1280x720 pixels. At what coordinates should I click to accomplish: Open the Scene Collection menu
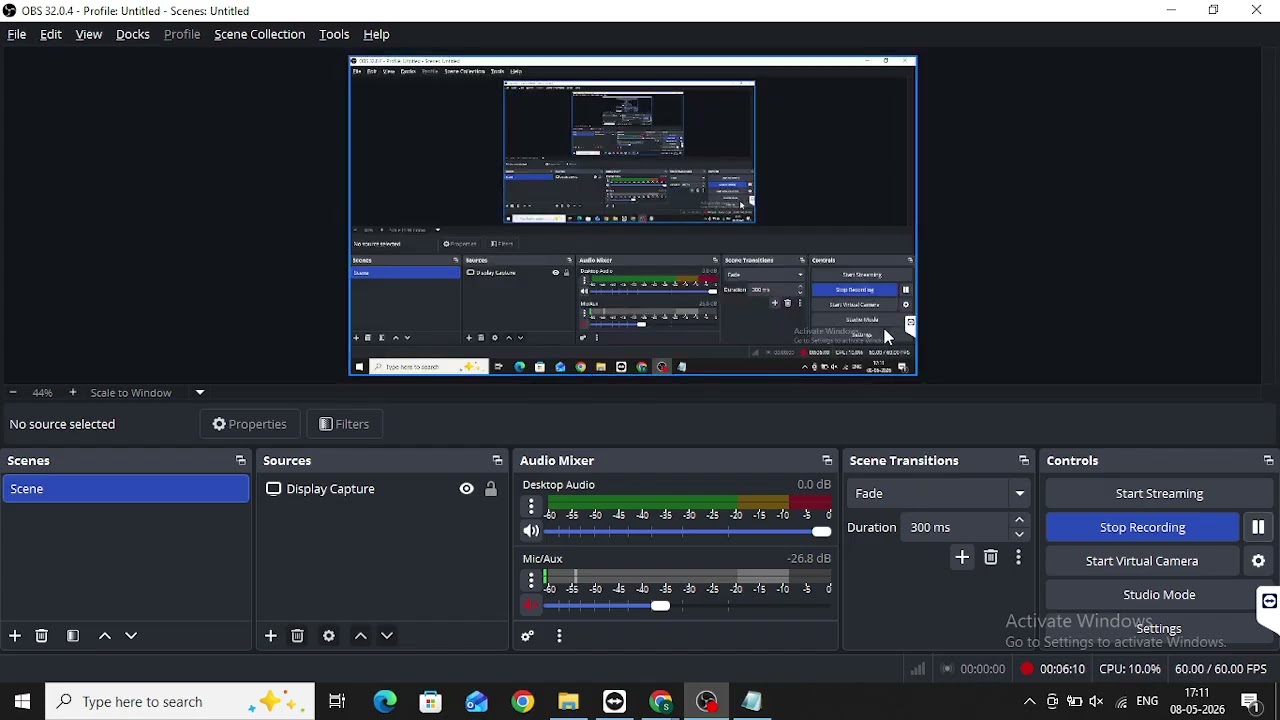[260, 34]
